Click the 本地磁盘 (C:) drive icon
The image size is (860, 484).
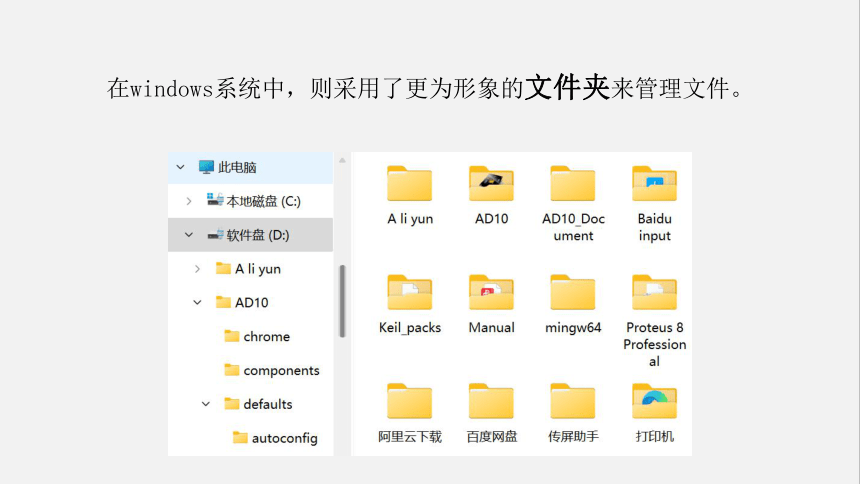(215, 200)
